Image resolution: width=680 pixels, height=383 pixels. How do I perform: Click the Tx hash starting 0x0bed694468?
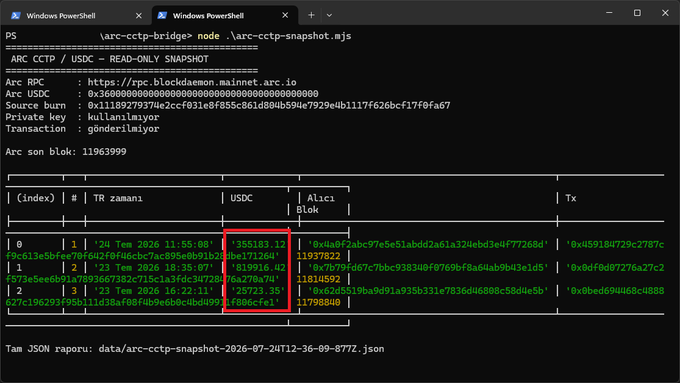pyautogui.click(x=615, y=291)
